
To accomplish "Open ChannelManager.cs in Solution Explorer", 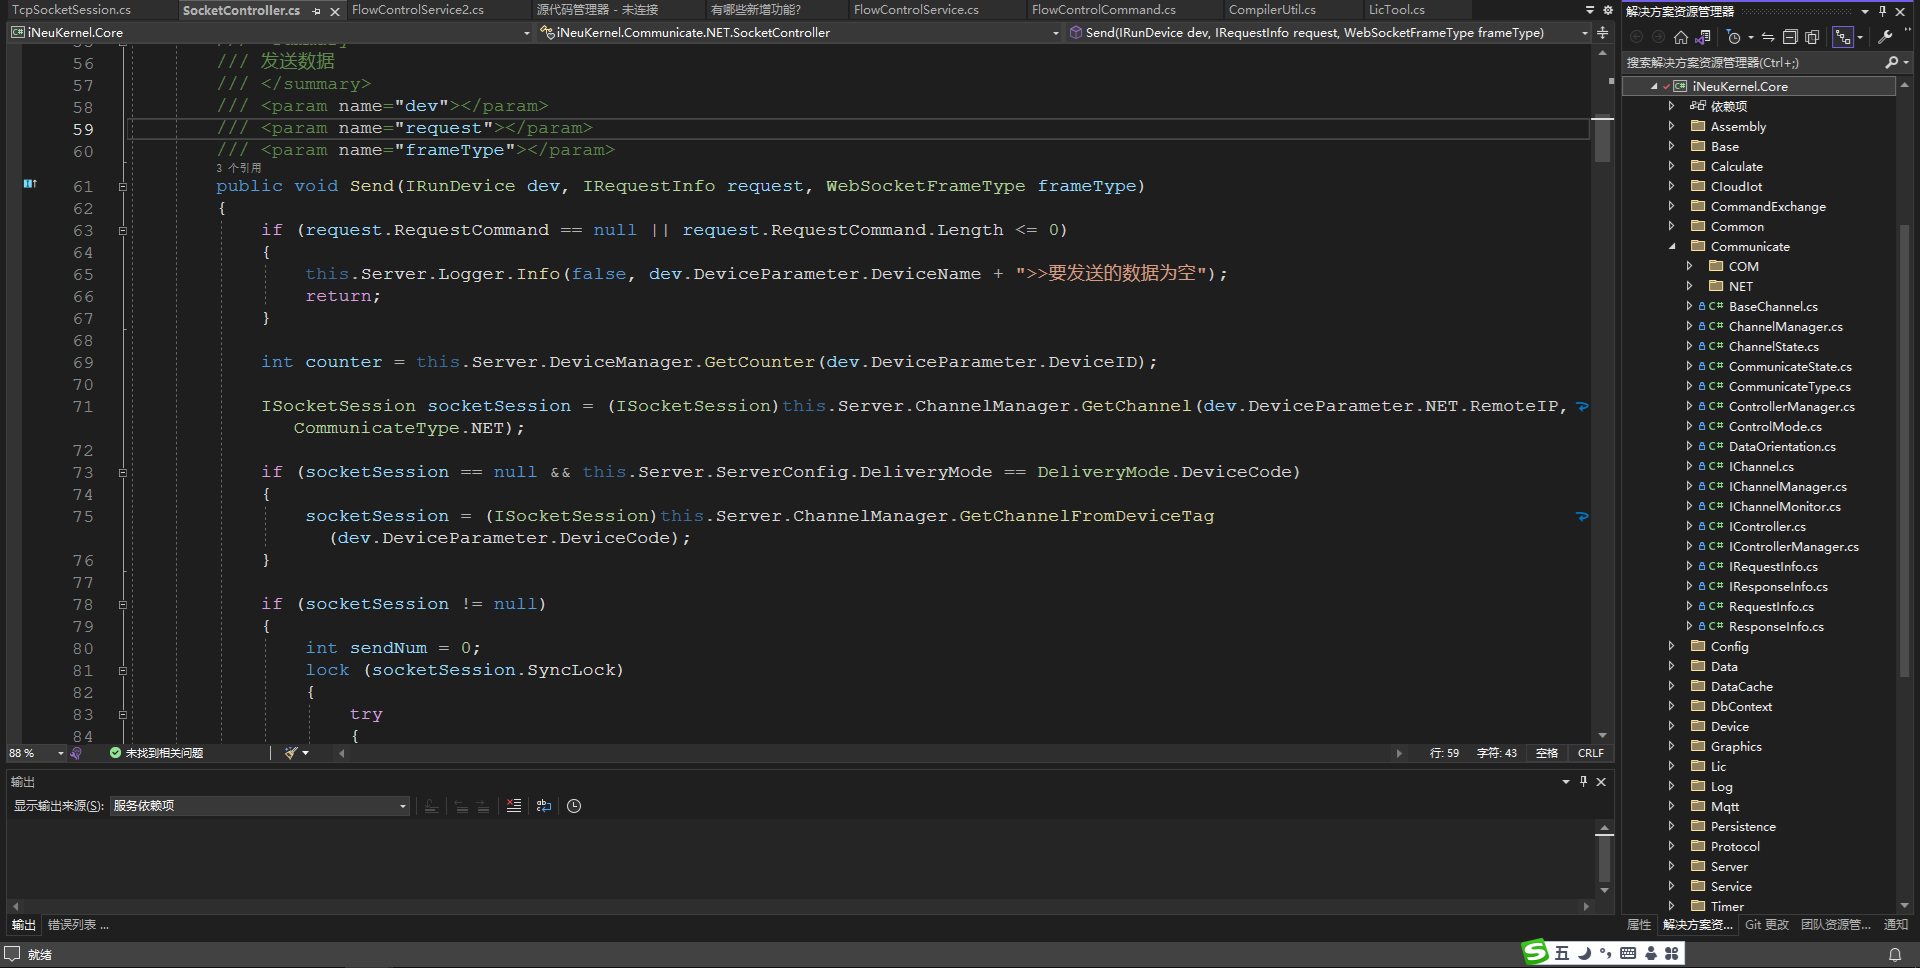I will 1785,326.
